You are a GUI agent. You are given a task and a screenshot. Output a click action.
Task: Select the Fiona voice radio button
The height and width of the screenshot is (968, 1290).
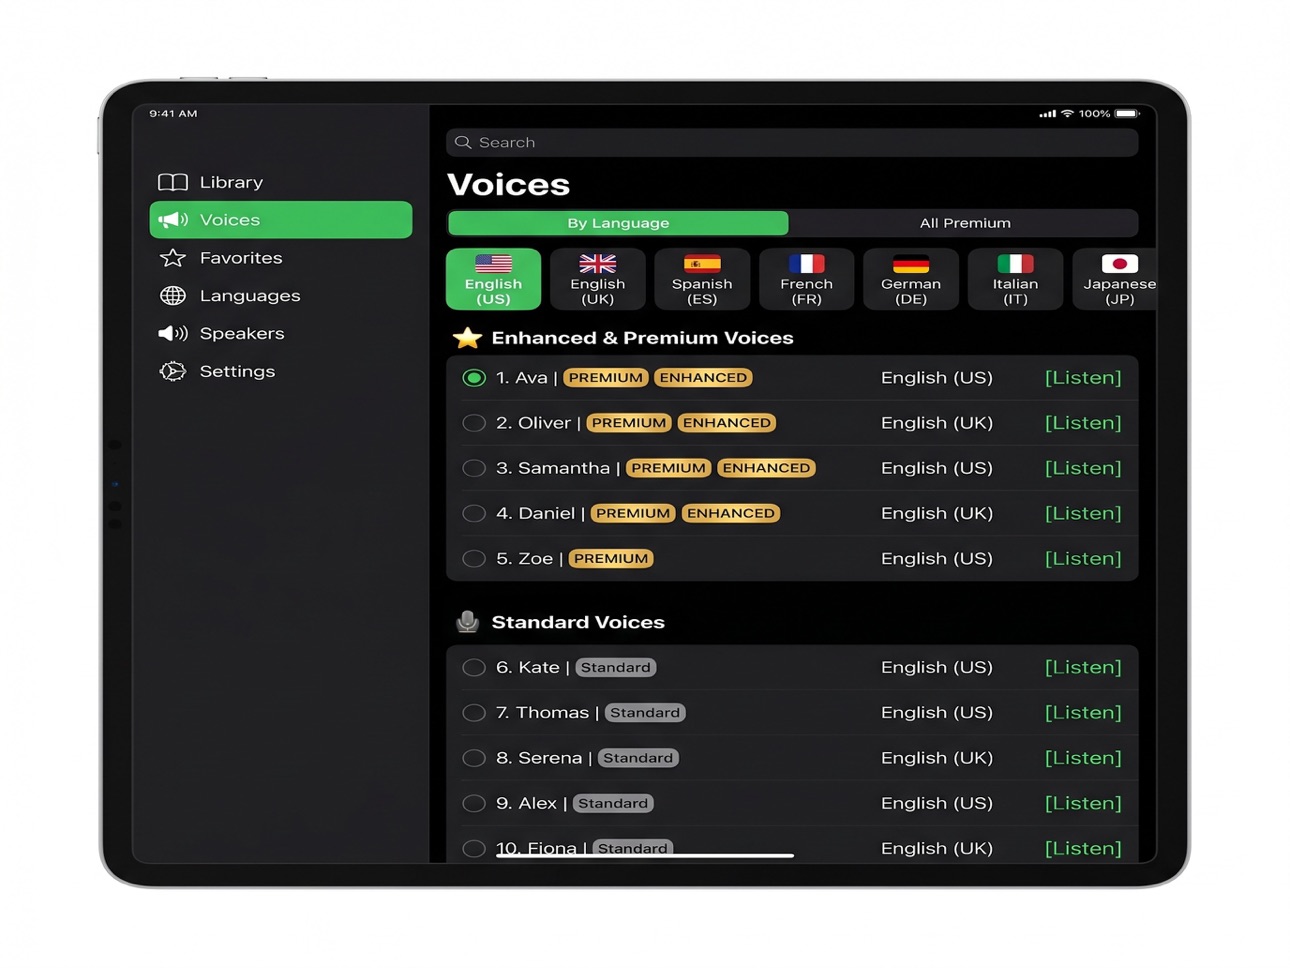(x=474, y=848)
